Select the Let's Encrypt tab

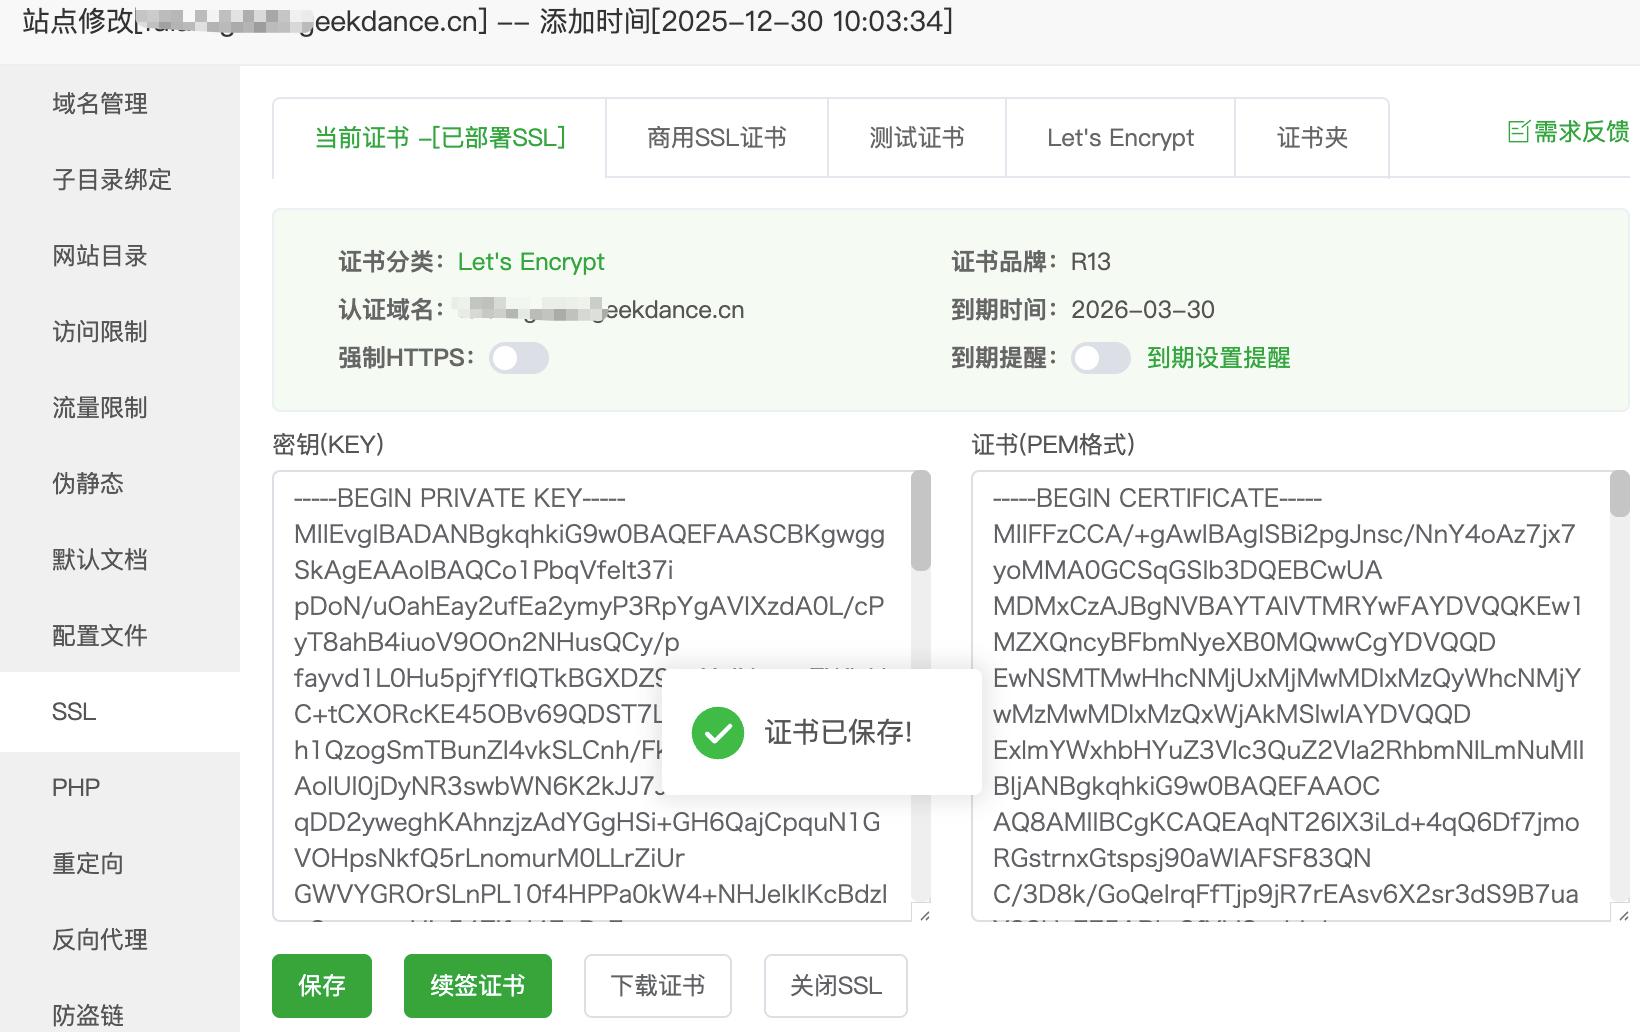[x=1120, y=137]
